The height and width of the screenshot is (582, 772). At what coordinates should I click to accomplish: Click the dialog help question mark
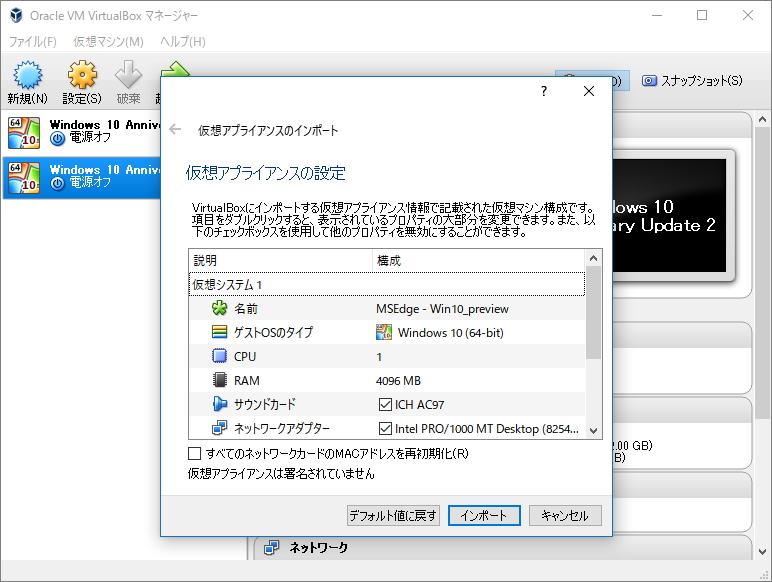click(544, 91)
